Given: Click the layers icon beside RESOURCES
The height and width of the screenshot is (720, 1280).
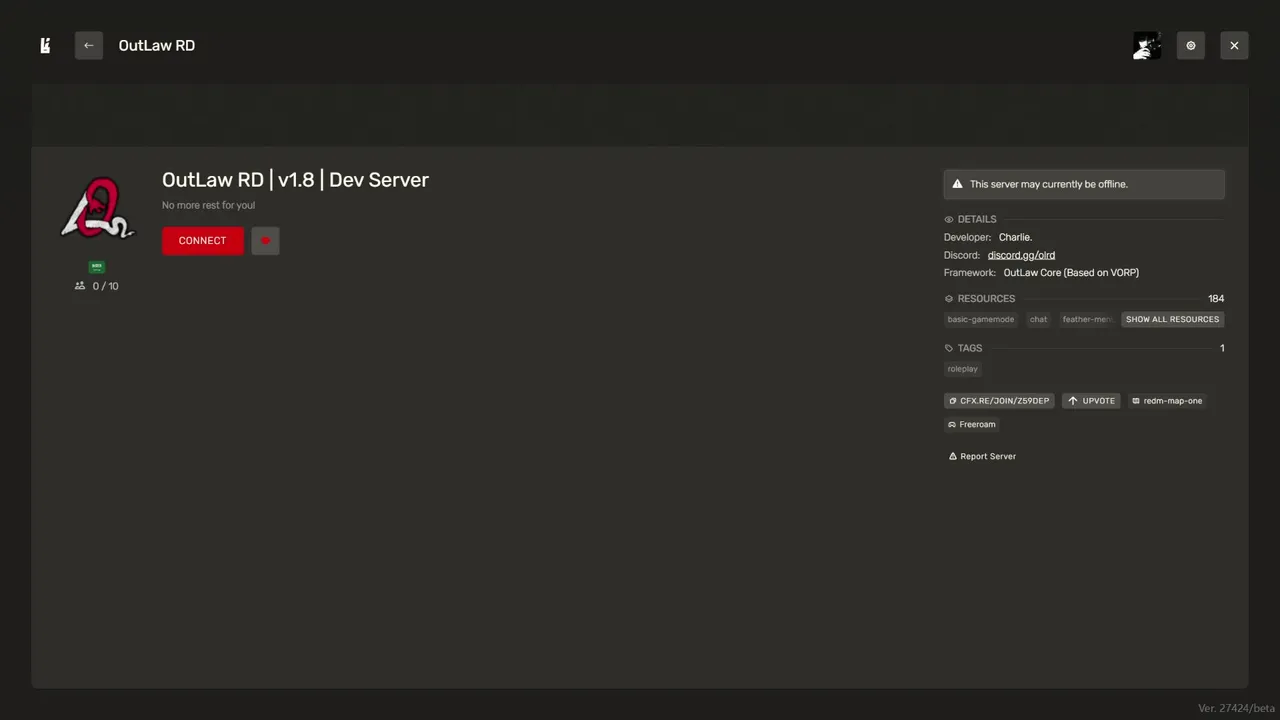Looking at the screenshot, I should click(949, 299).
